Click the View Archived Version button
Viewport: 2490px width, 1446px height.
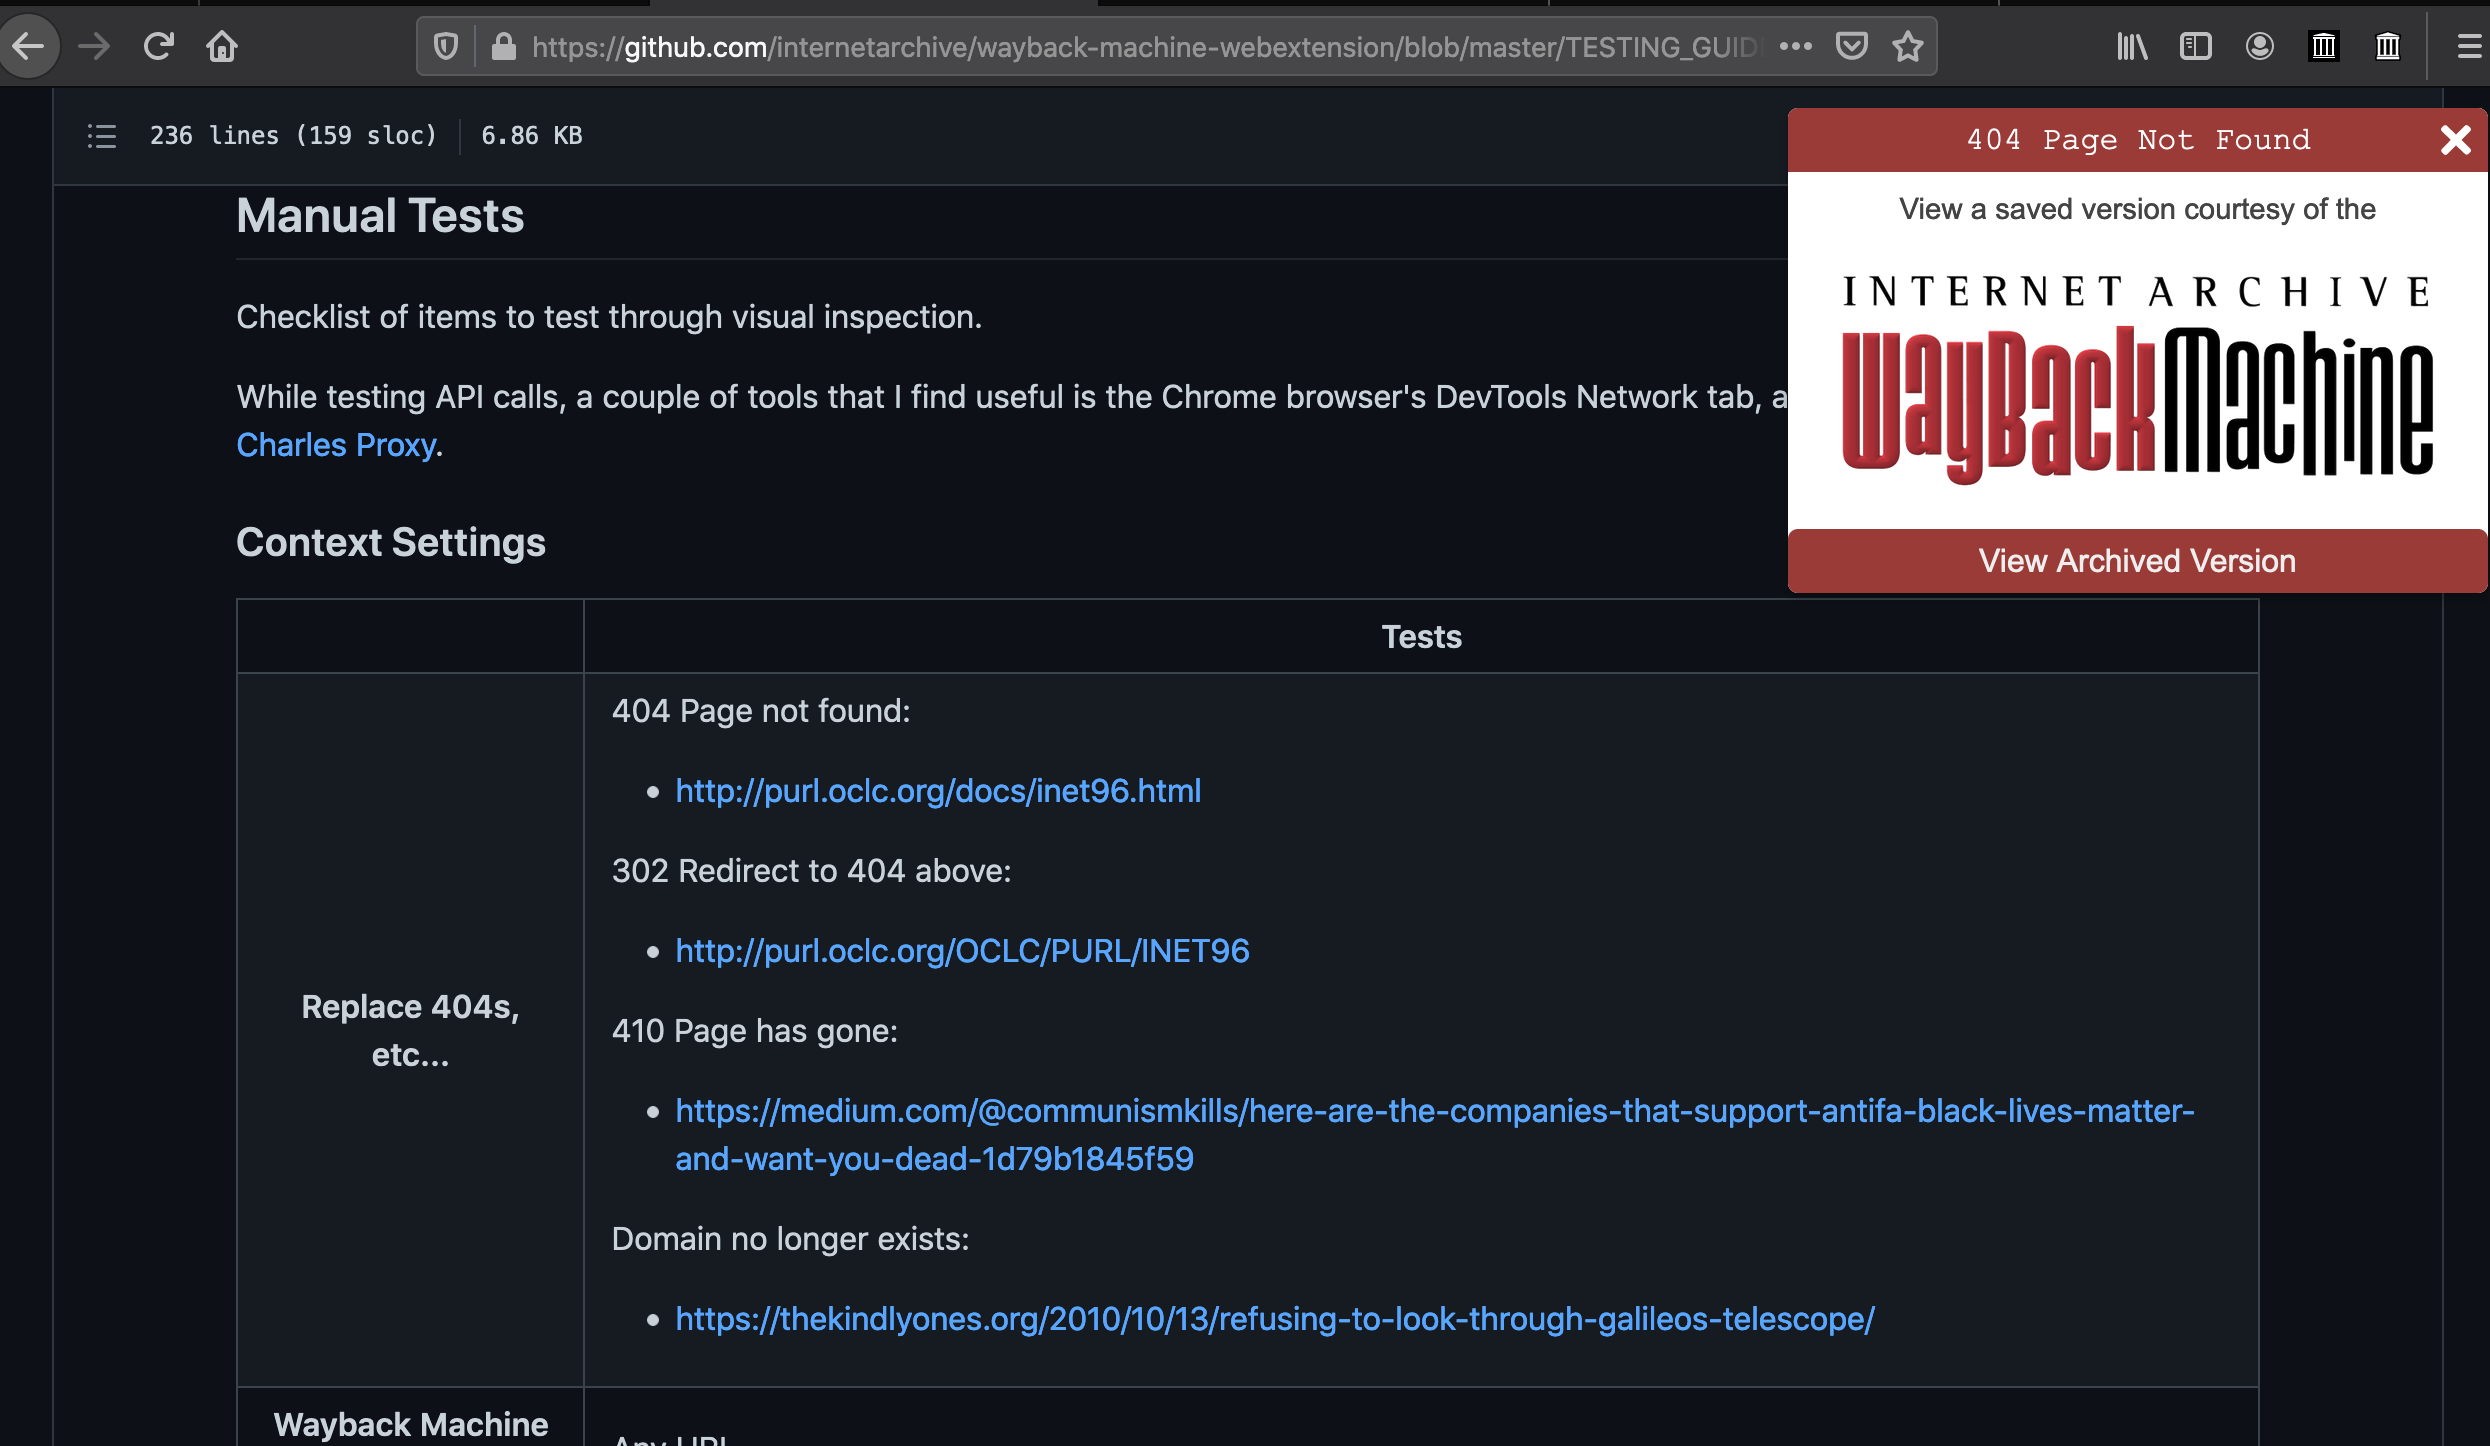(x=2136, y=561)
